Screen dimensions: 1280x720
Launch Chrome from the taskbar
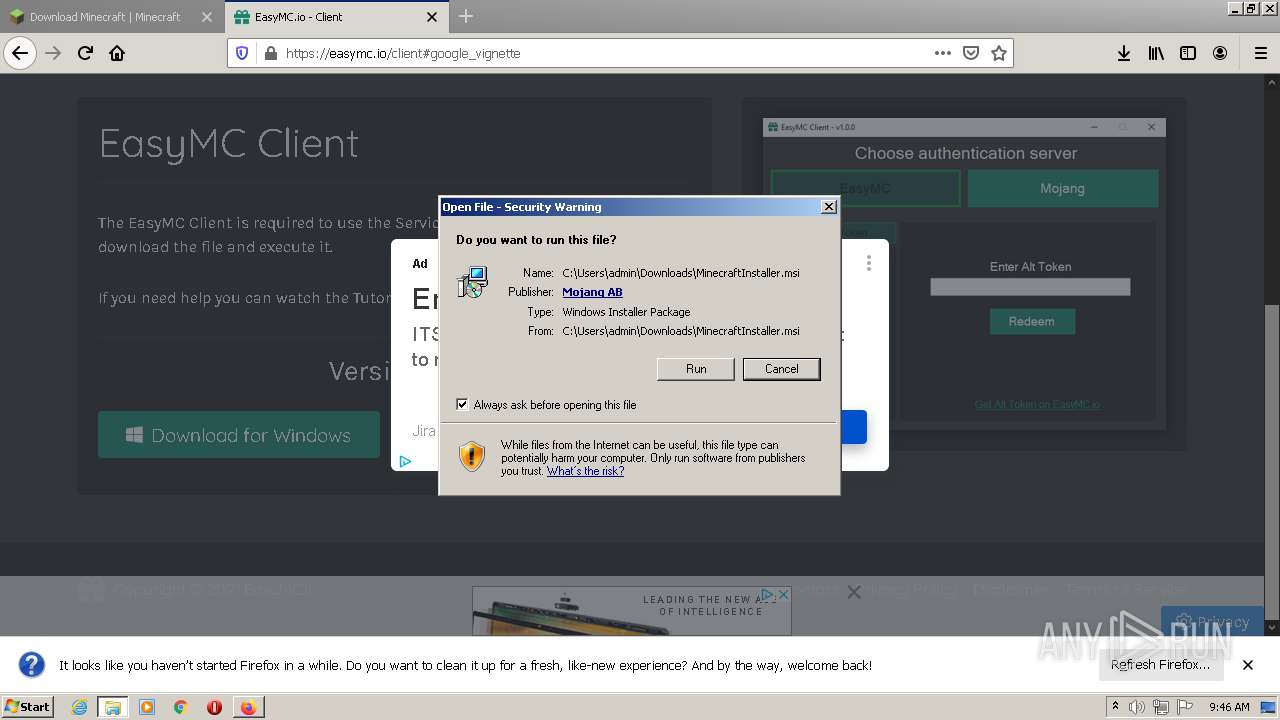[x=180, y=707]
